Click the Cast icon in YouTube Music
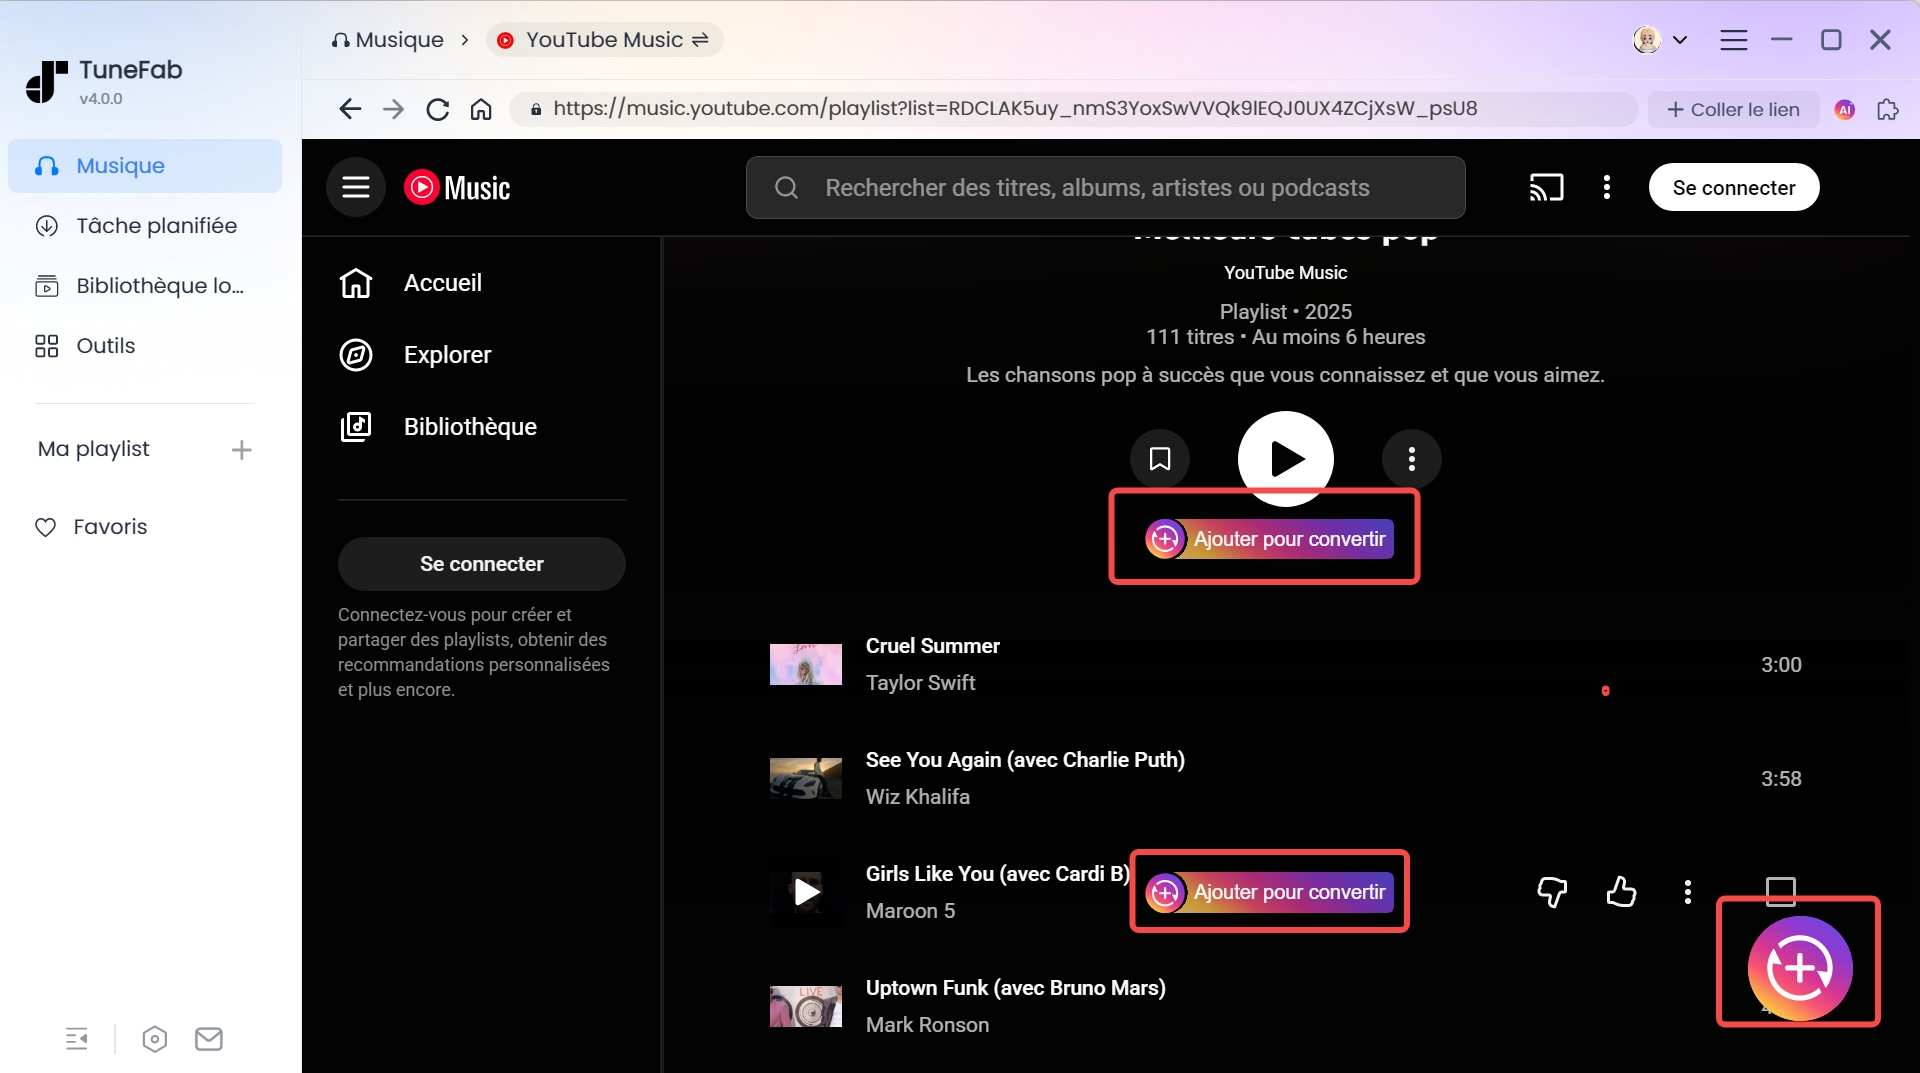 (x=1547, y=187)
